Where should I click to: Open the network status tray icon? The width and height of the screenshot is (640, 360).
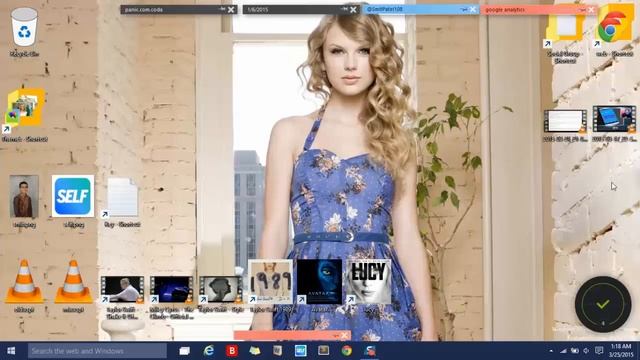coord(563,351)
